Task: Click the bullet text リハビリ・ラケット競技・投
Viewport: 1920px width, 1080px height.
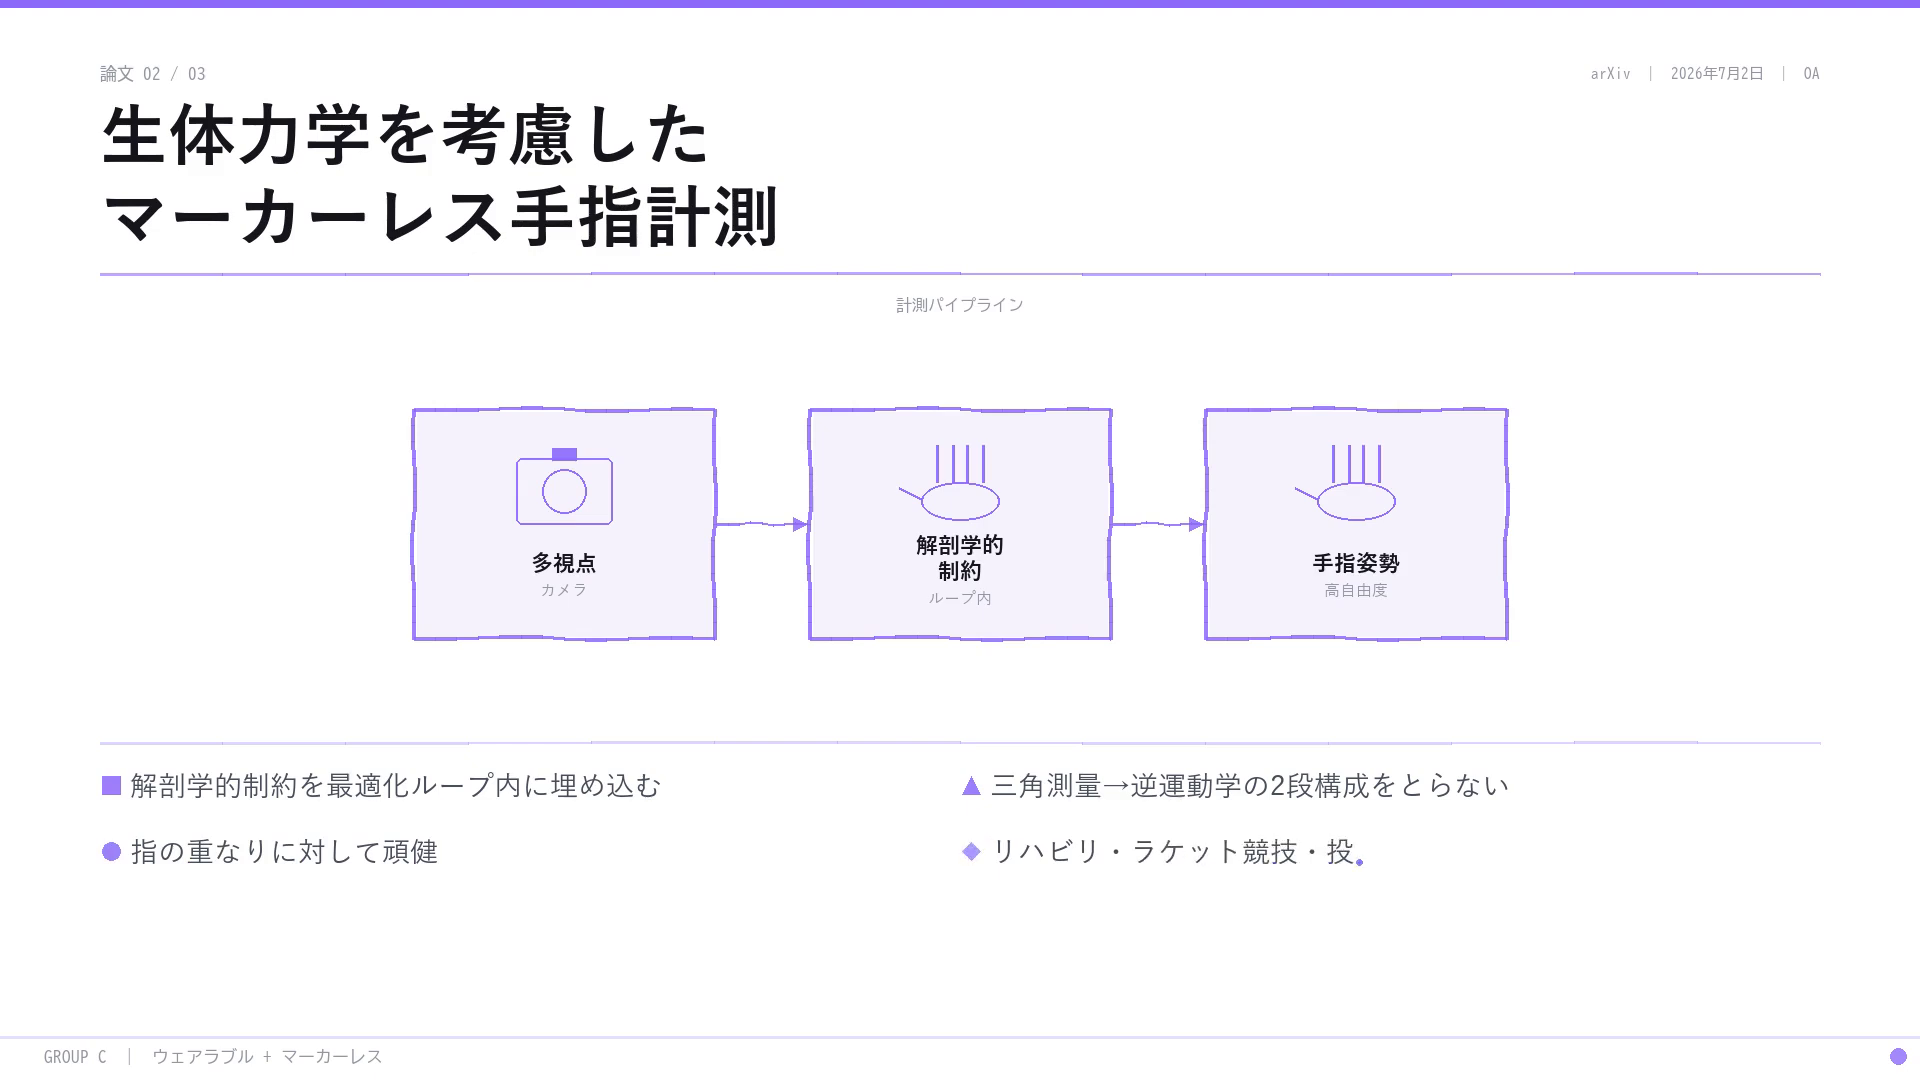Action: (x=1172, y=851)
